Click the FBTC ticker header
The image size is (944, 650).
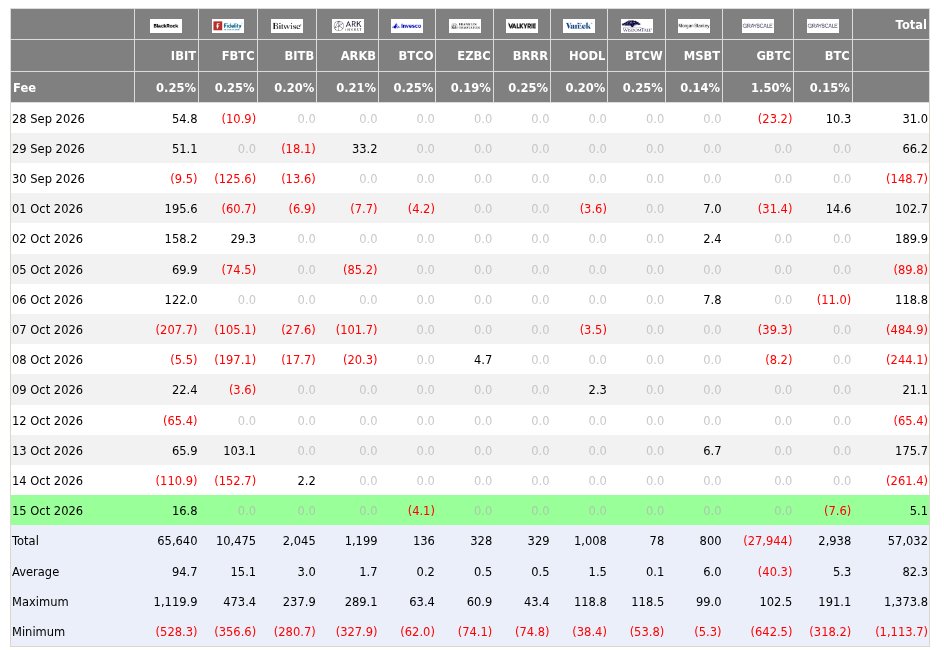coord(238,56)
